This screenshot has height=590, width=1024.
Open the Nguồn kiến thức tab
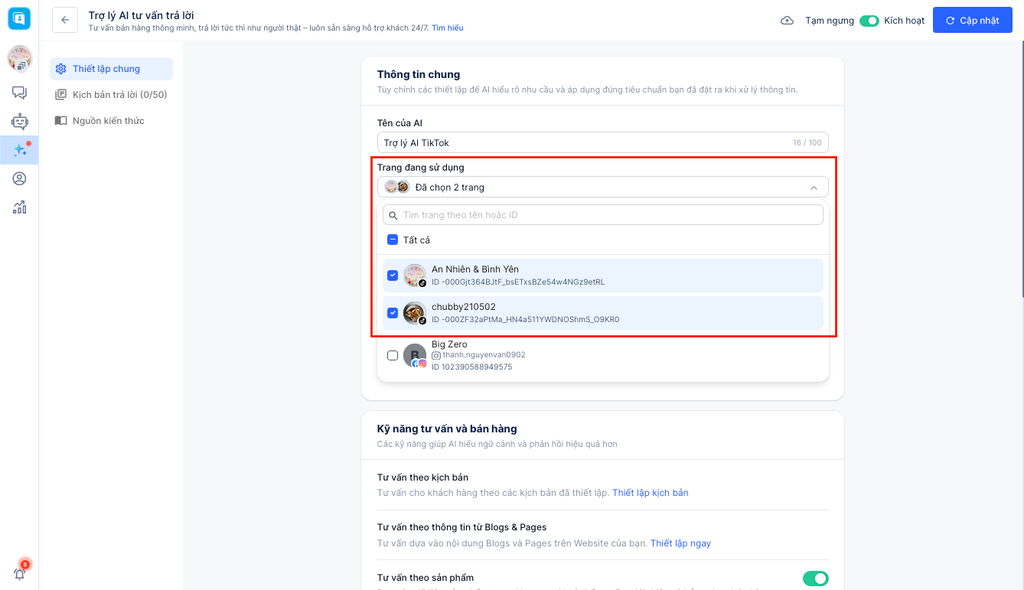108,121
